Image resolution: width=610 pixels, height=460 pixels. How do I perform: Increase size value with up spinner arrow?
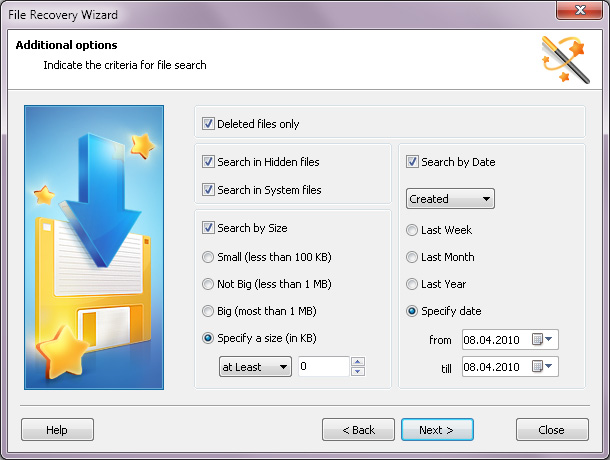(358, 362)
